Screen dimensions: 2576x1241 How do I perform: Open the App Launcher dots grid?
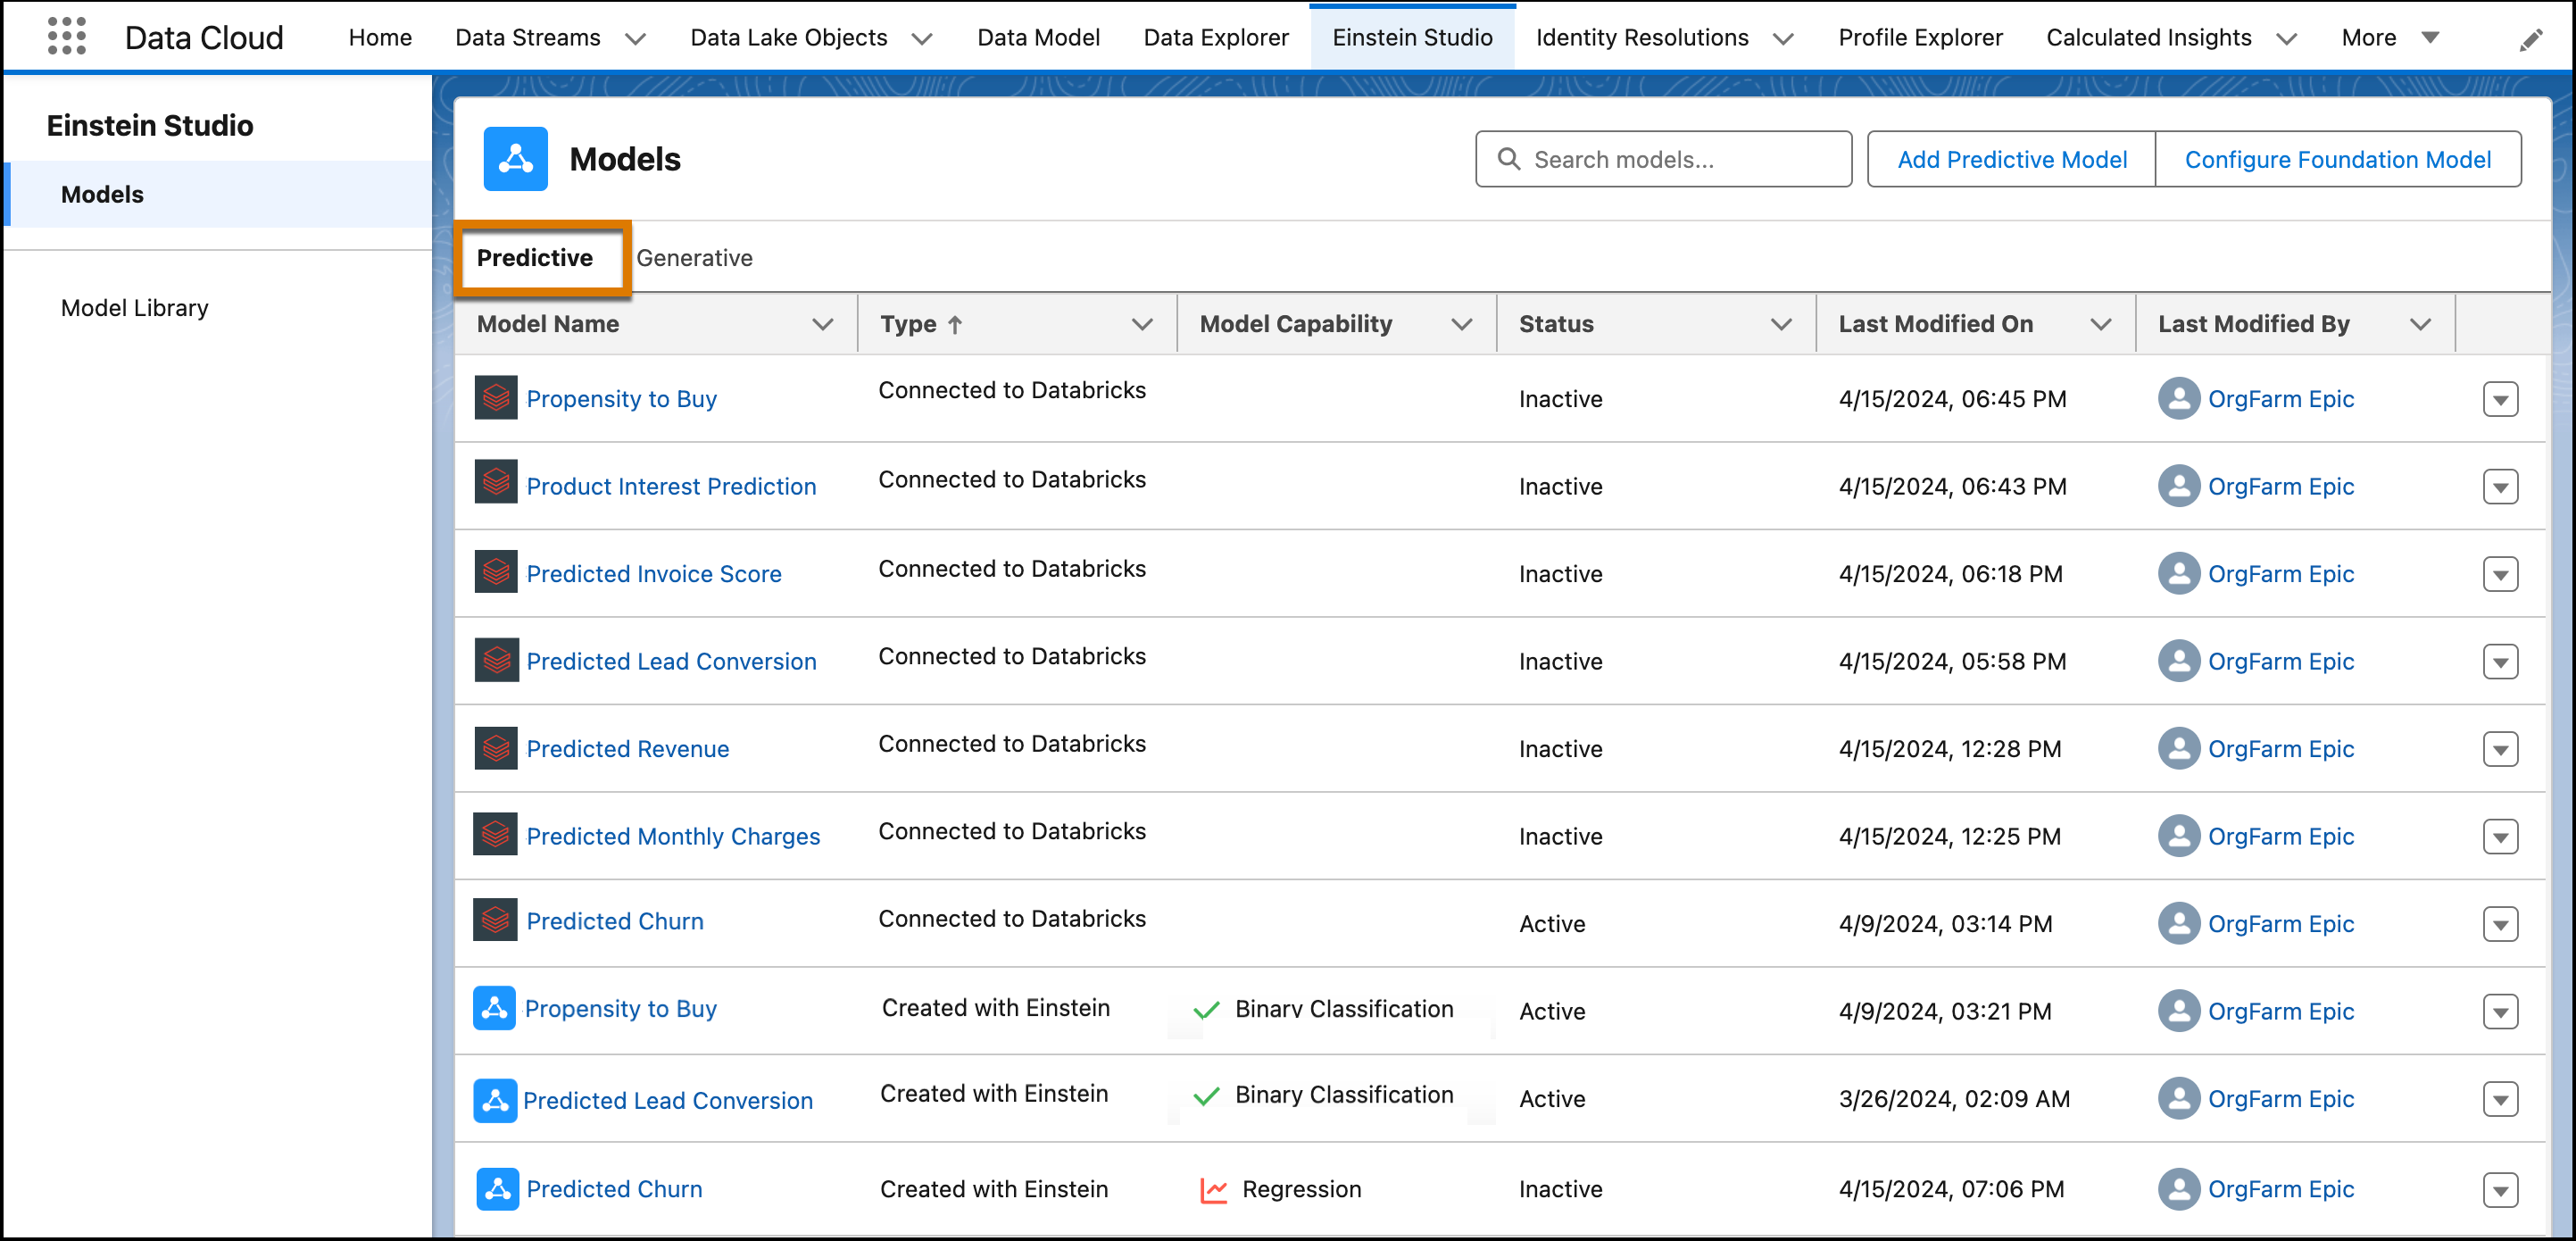[x=66, y=36]
